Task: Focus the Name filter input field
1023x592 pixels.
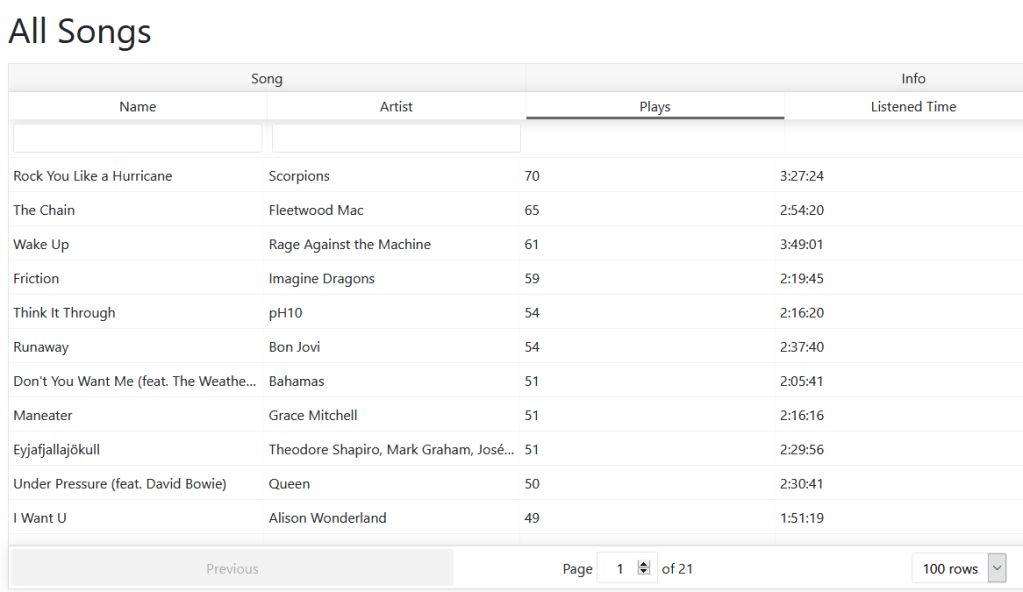Action: point(138,138)
